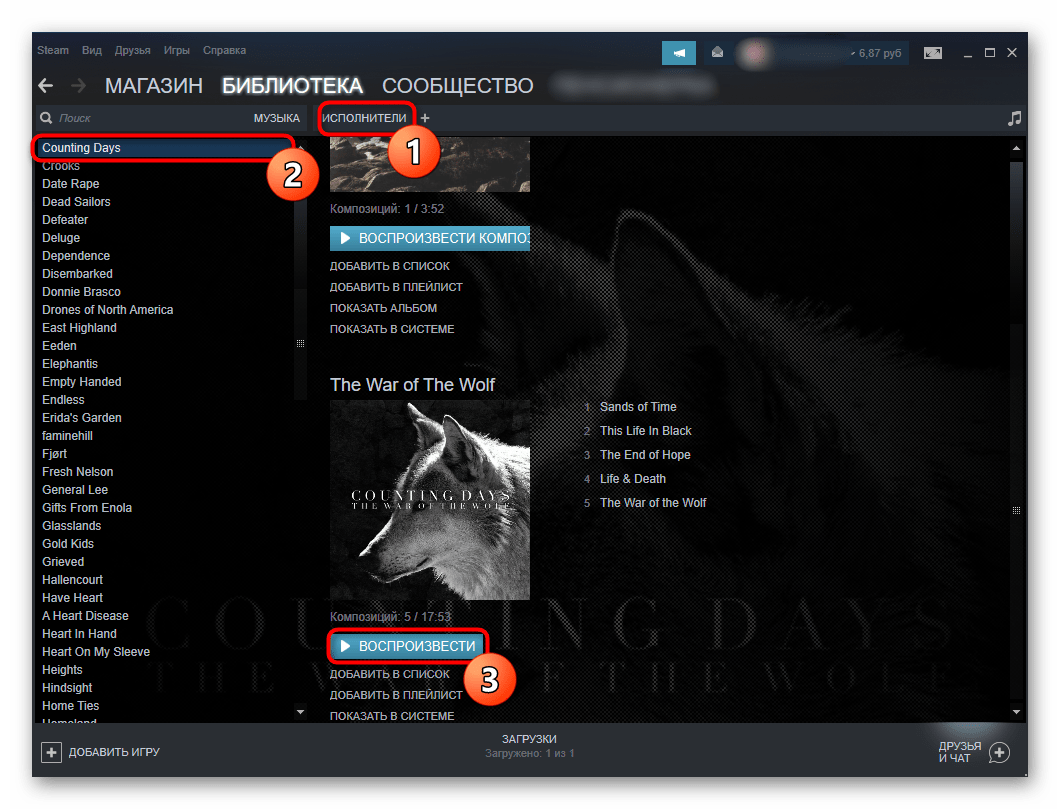
Task: Switch to Big Picture mode icon
Action: pos(932,53)
